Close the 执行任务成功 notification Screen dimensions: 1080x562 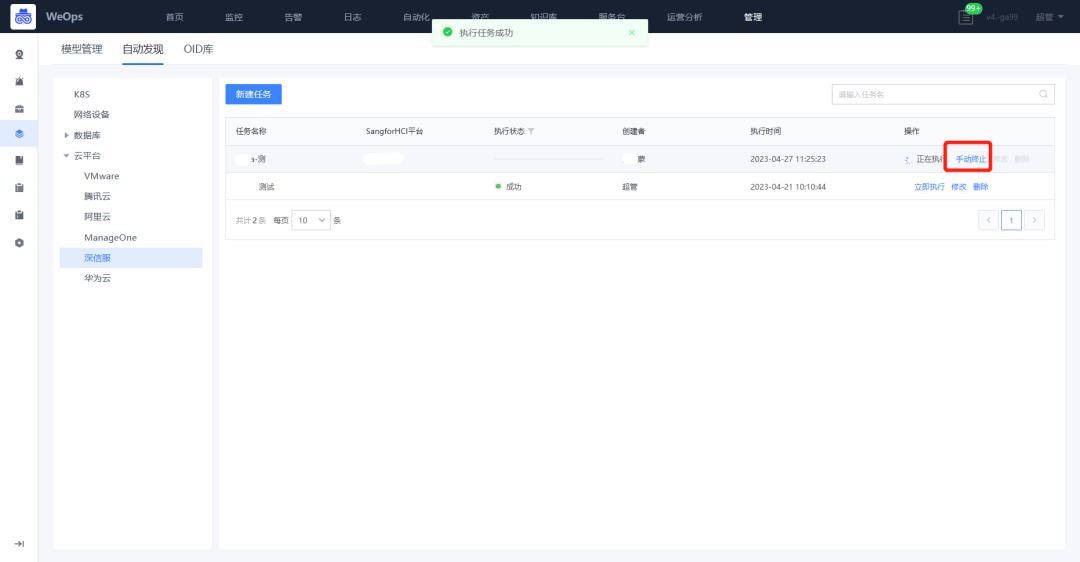632,32
